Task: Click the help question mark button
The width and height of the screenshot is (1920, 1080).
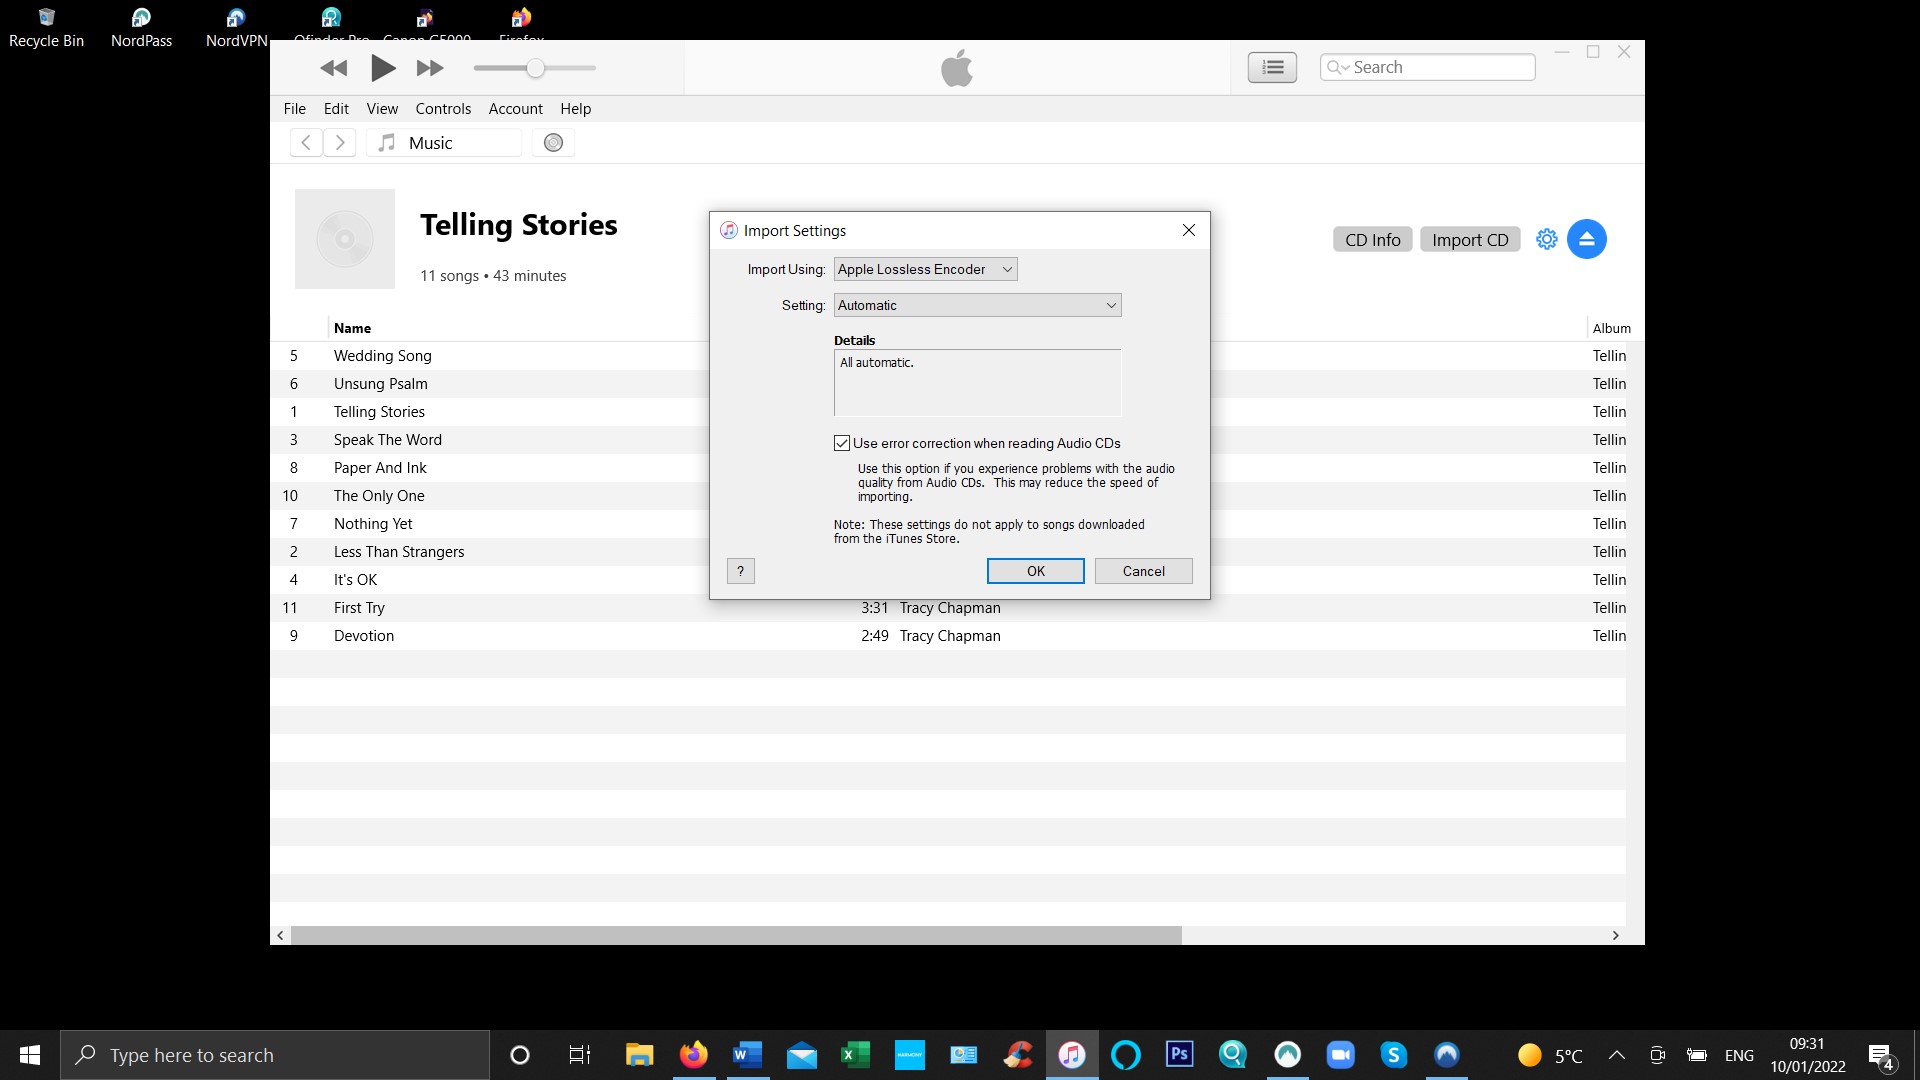Action: click(x=740, y=571)
